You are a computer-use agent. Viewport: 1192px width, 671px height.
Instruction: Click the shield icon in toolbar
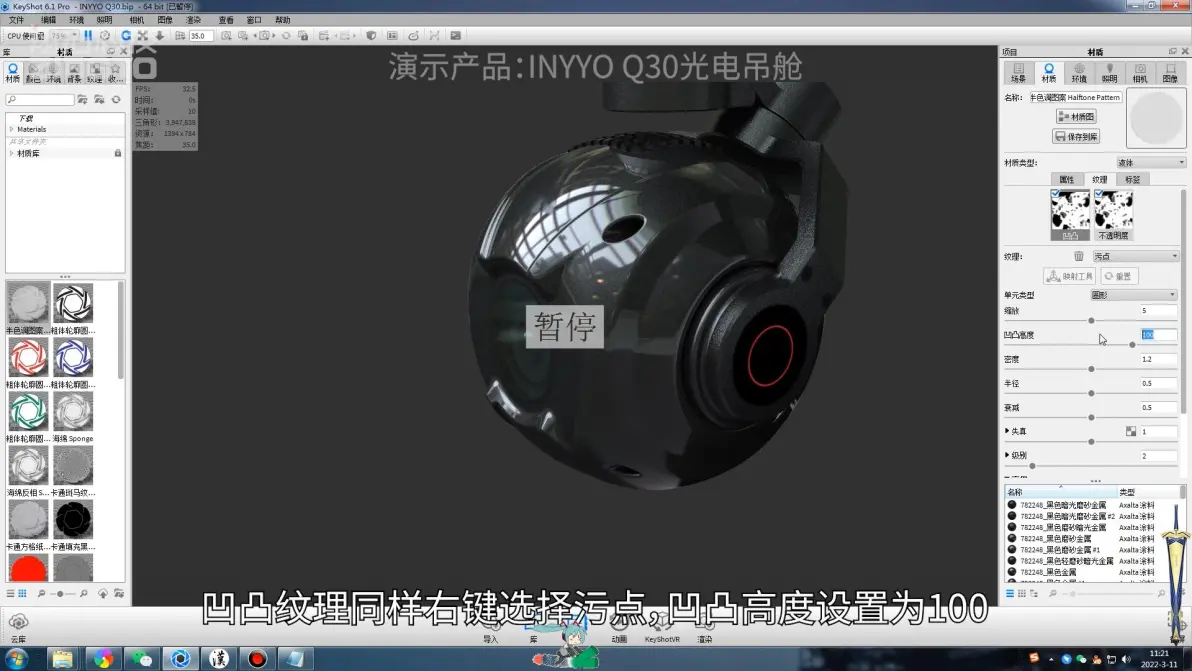(x=371, y=36)
